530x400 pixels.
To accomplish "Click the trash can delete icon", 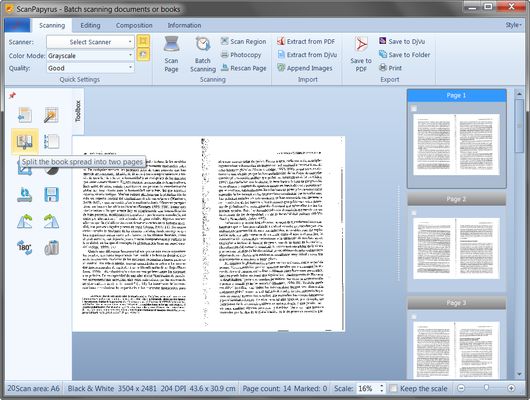I will [x=51, y=248].
